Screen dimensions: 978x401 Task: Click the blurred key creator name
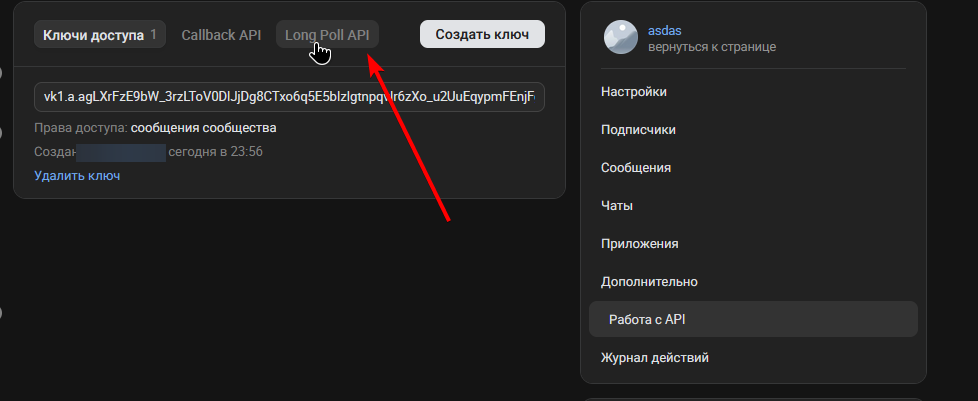point(121,152)
